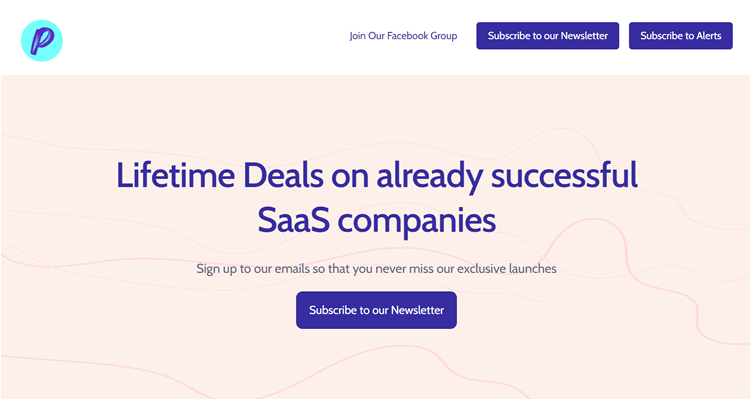Click the purple P letter inside the logo
The width and height of the screenshot is (750, 400).
tap(42, 41)
